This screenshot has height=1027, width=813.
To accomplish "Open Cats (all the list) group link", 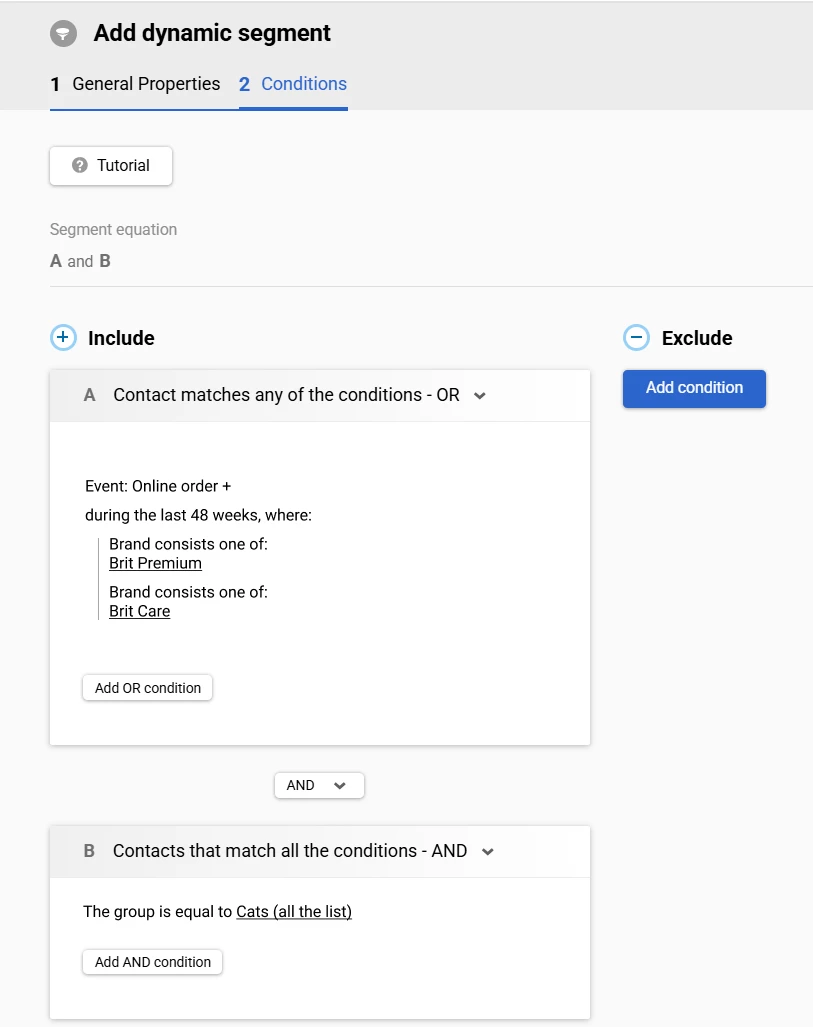I will [294, 912].
